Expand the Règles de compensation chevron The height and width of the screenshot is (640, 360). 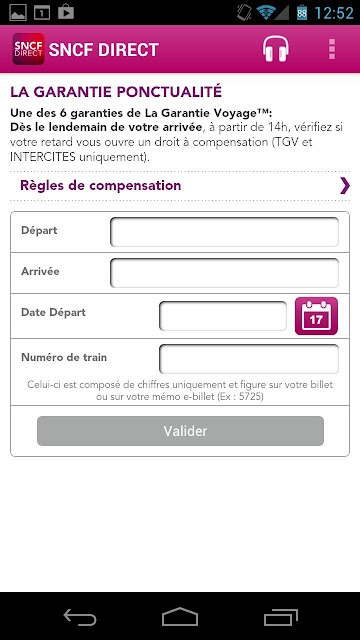[344, 186]
